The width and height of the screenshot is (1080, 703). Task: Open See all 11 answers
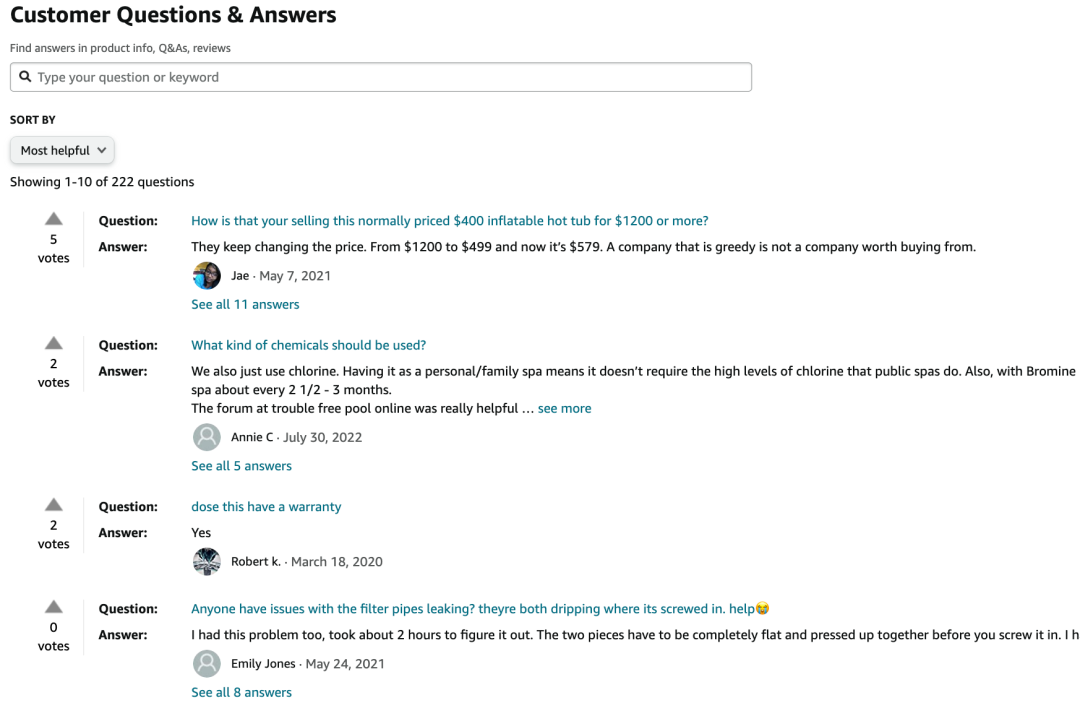click(x=245, y=304)
